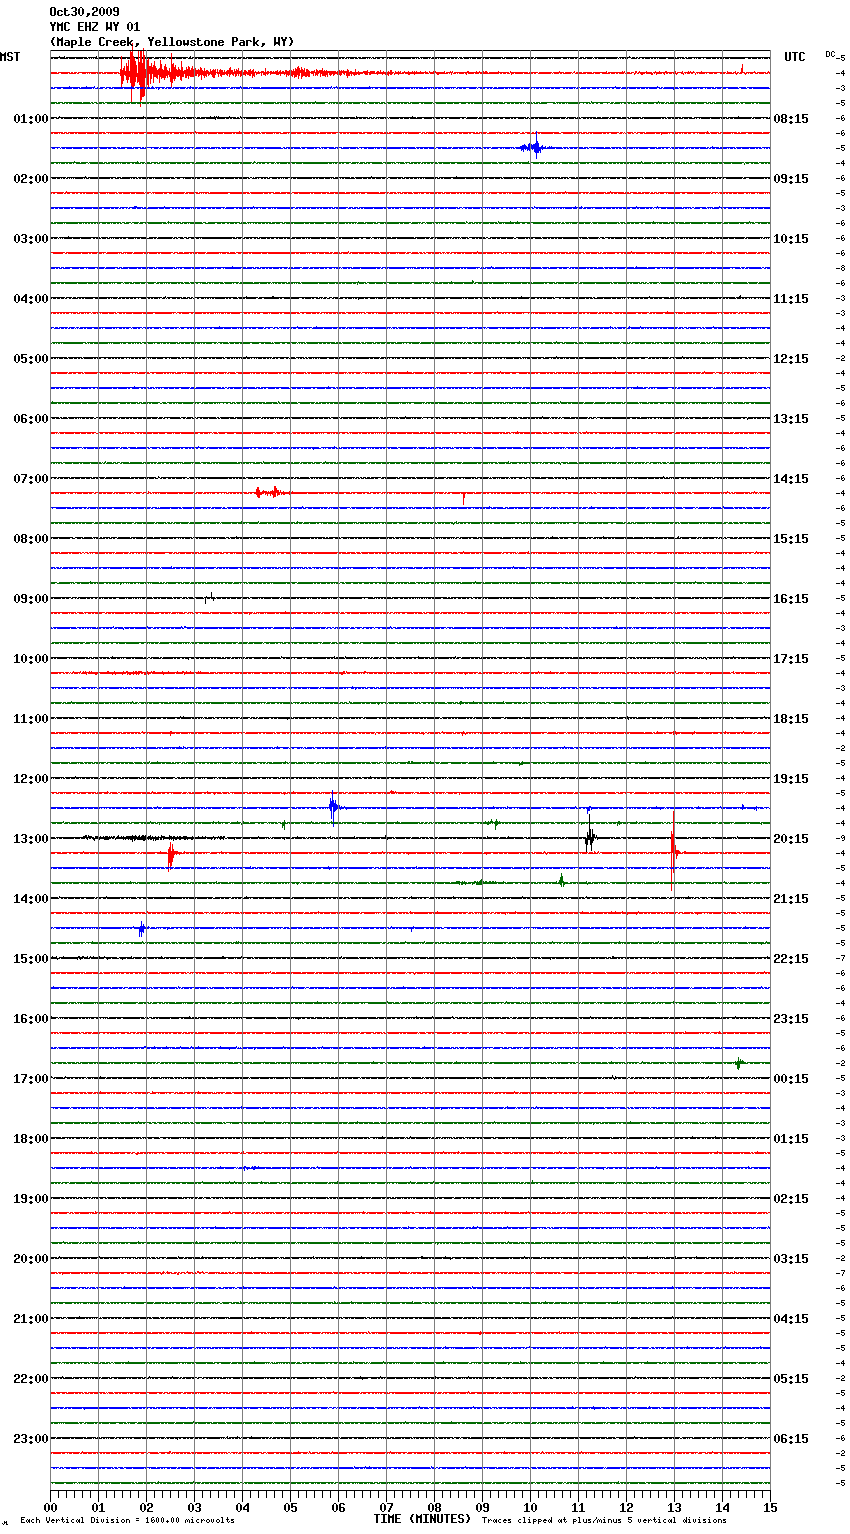Click the blue spike near minute 6 after 12:00
The width and height of the screenshot is (850, 1534).
coord(334,806)
